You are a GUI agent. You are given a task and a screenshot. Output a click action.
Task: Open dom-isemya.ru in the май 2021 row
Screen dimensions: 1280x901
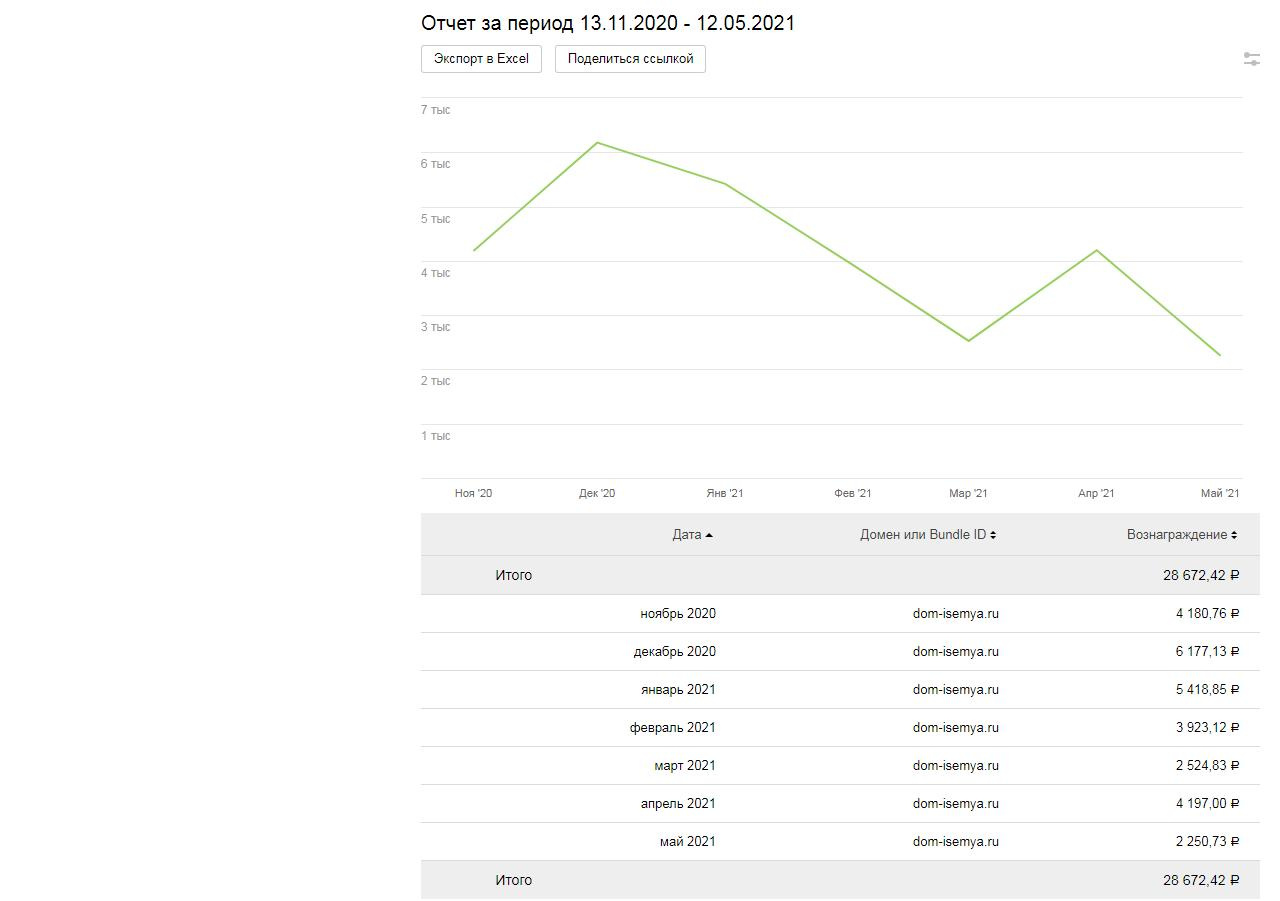pos(955,842)
